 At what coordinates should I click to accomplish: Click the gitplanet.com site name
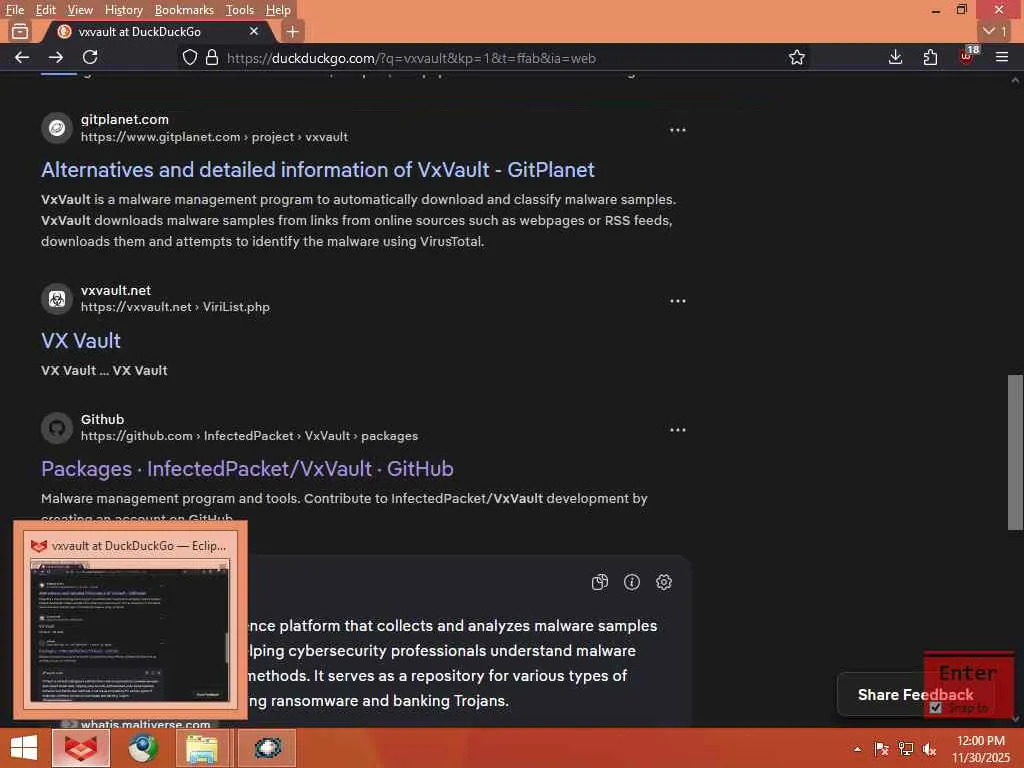(x=125, y=120)
